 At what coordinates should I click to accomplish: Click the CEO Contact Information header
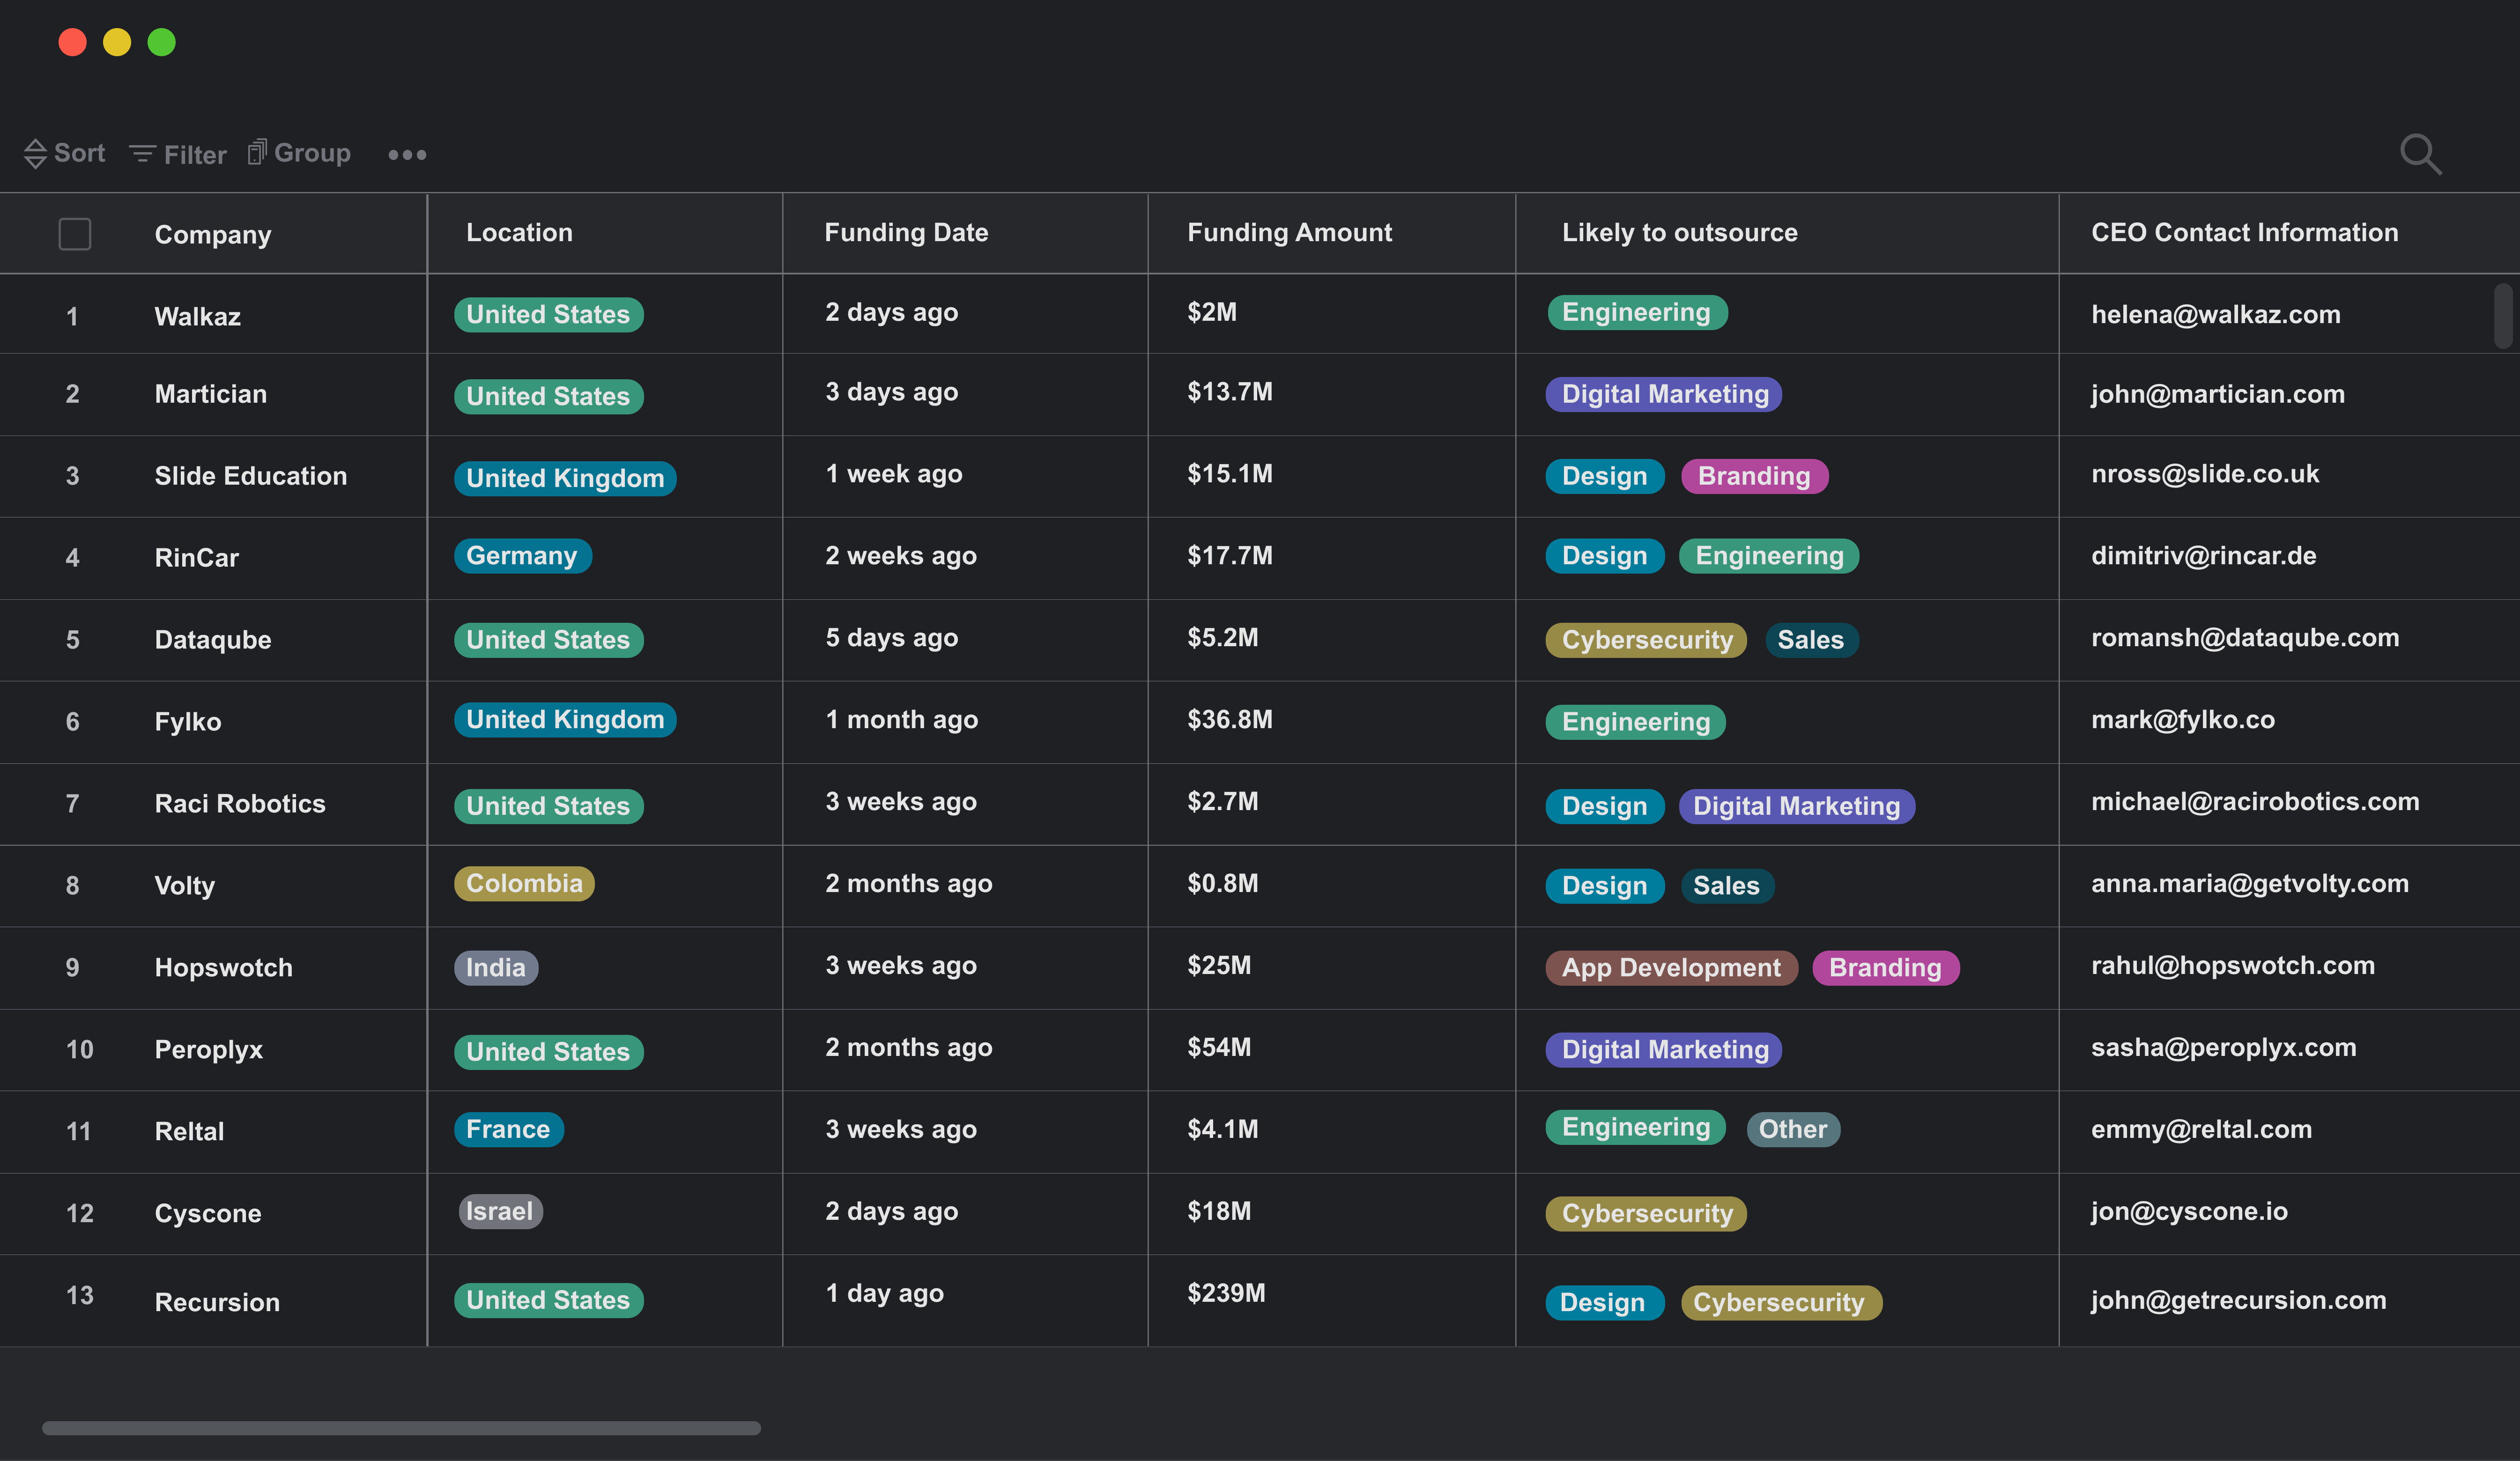(x=2244, y=232)
